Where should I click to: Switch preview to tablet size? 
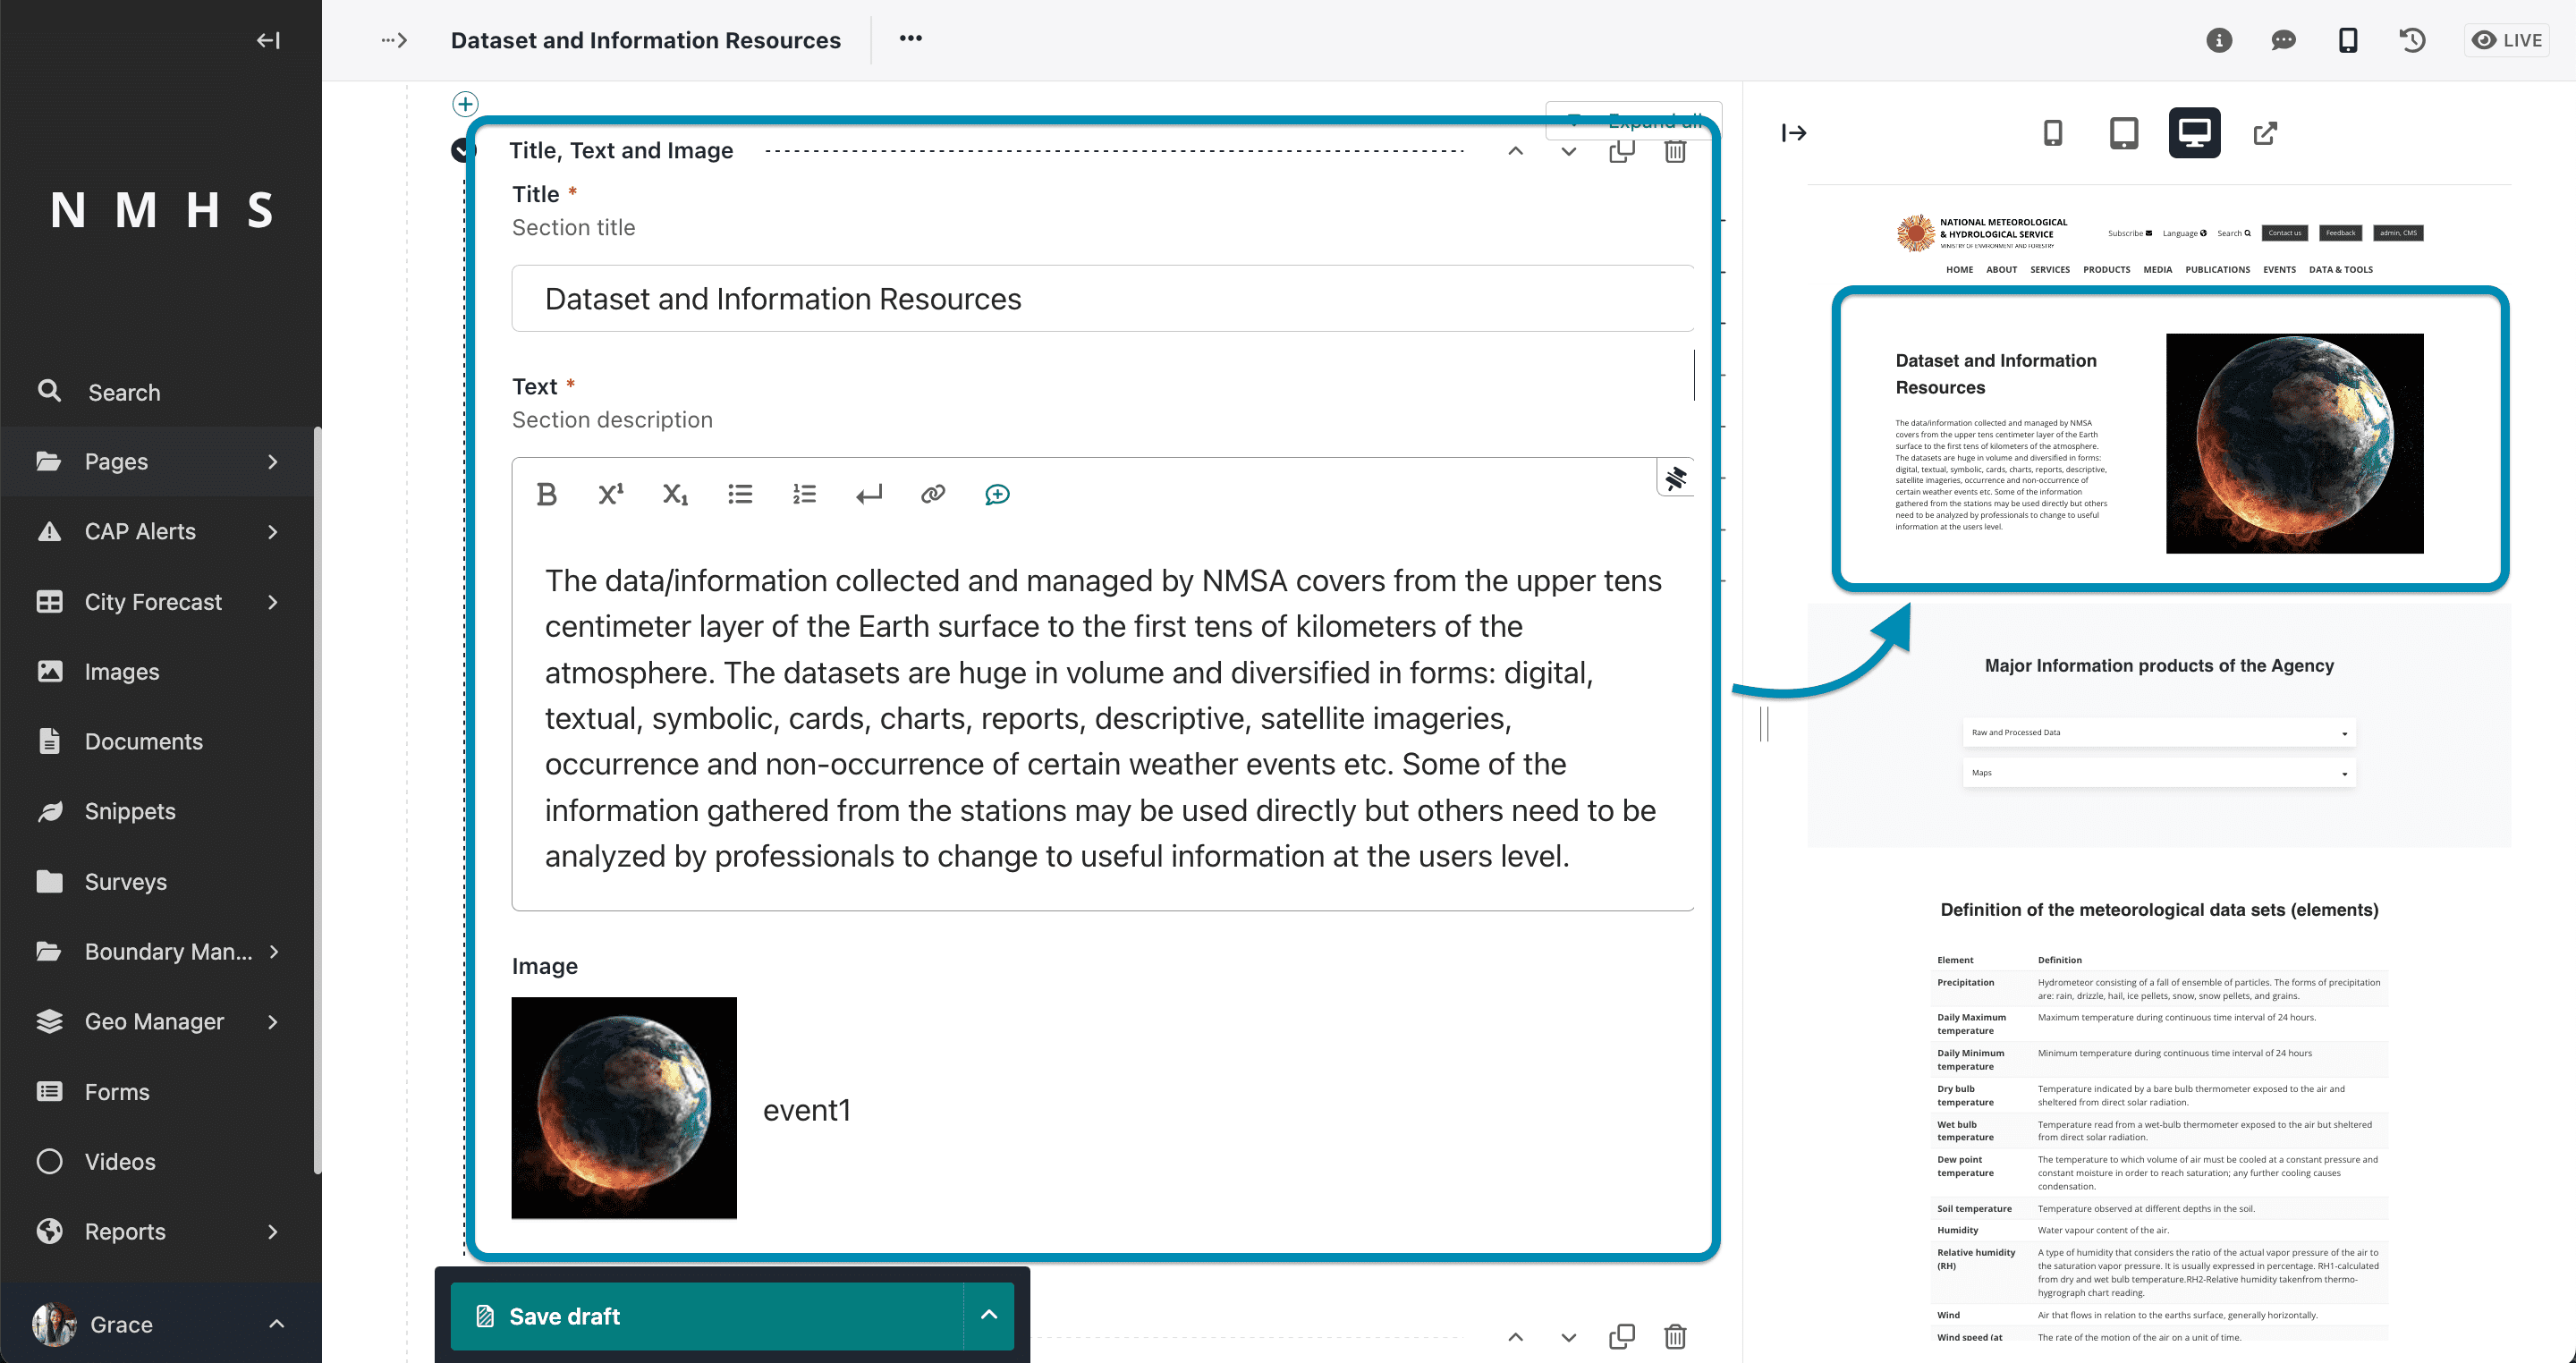[2123, 133]
